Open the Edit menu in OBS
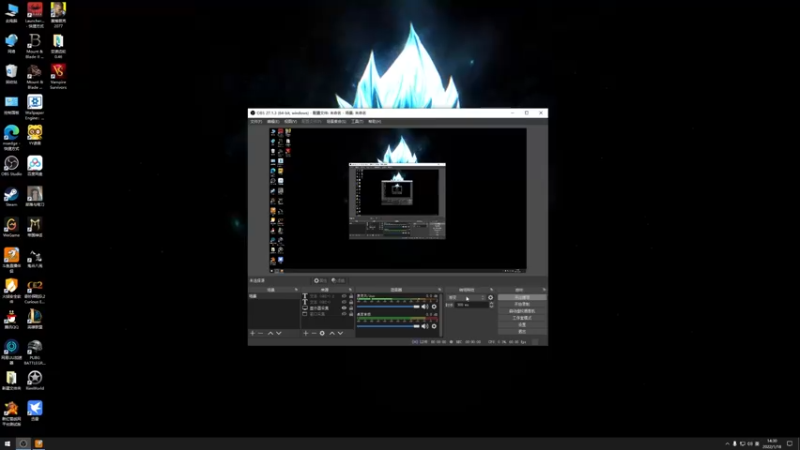Viewport: 800px width, 450px height. click(273, 121)
